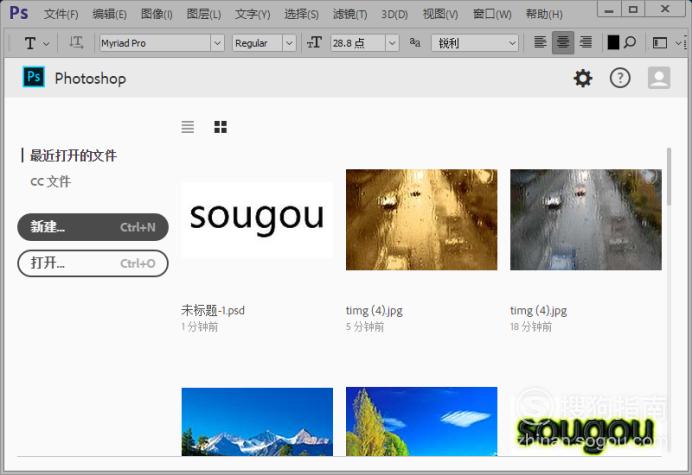The image size is (692, 475).
Task: Open the help question mark icon
Action: tap(620, 78)
